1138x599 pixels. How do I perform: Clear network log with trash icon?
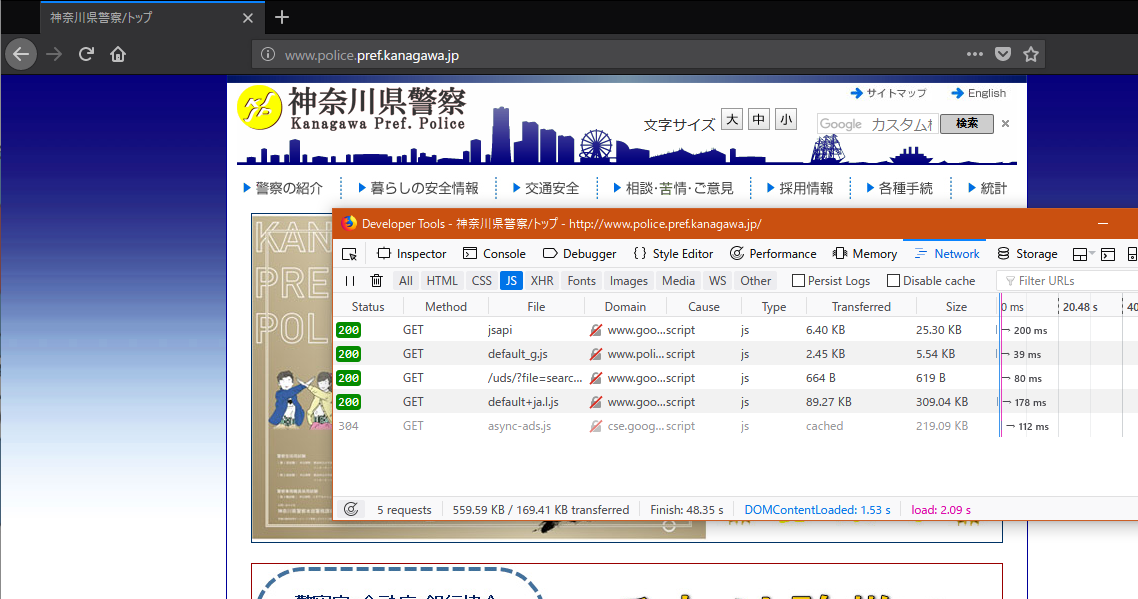click(376, 281)
